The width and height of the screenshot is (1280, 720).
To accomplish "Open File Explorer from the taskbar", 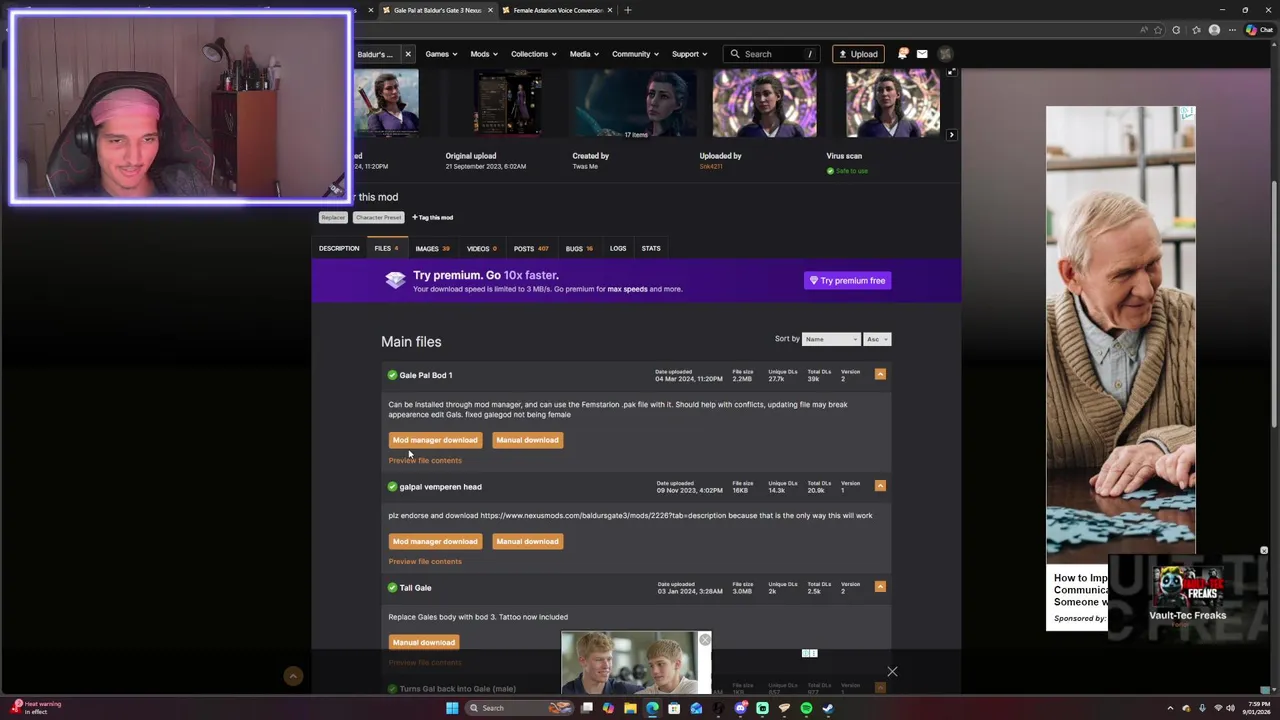I will [x=630, y=708].
